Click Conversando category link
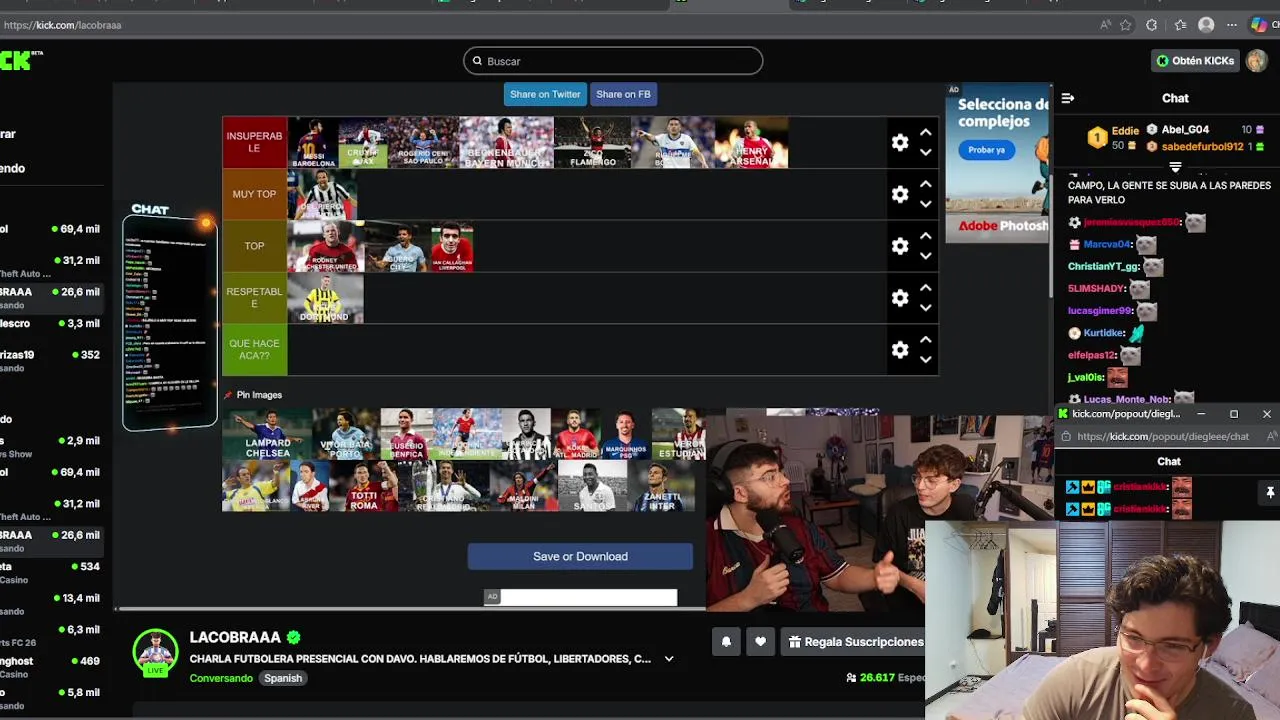This screenshot has width=1280, height=720. (221, 678)
